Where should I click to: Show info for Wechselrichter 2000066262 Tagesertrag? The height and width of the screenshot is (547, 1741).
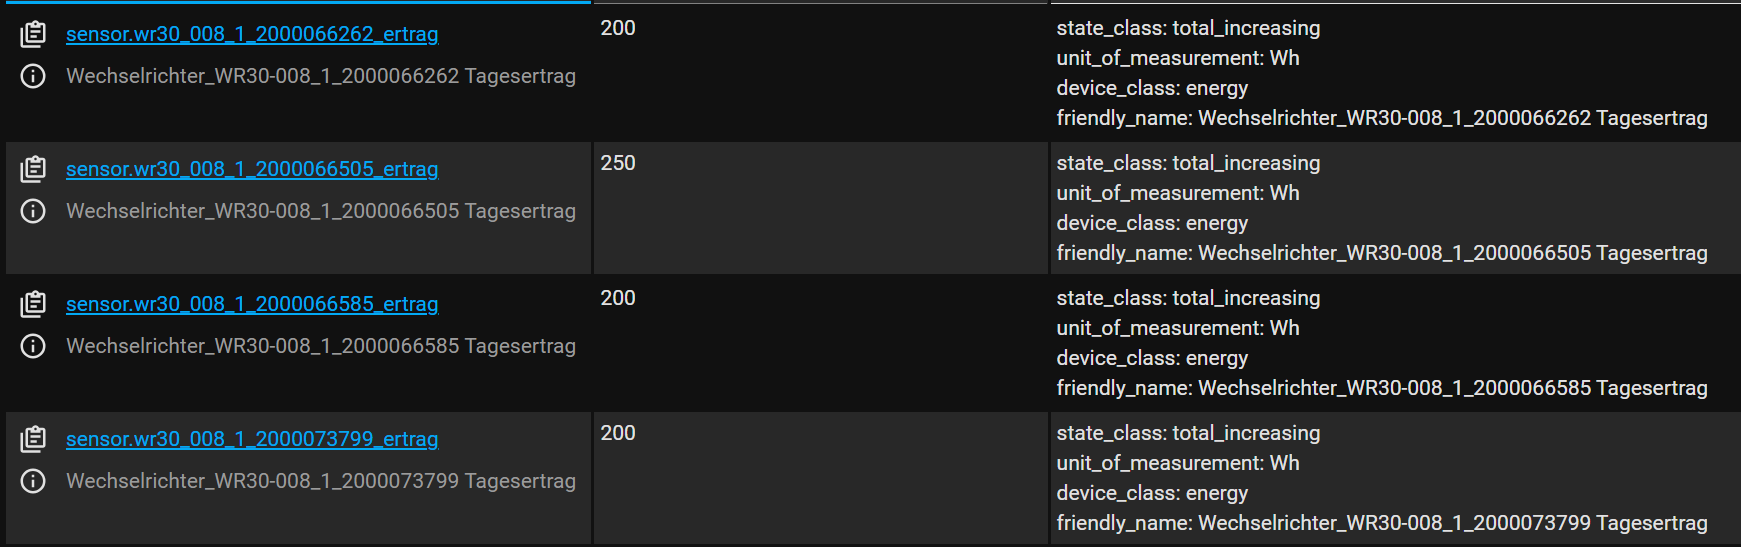pos(33,76)
